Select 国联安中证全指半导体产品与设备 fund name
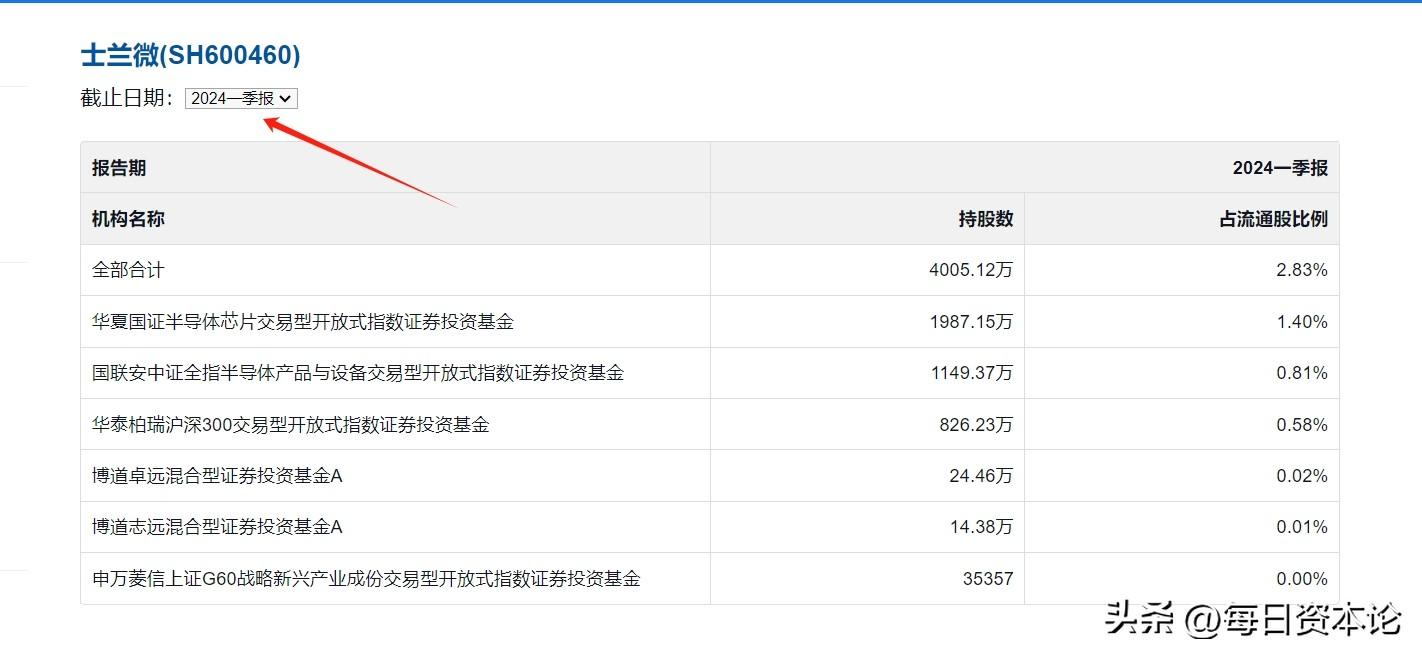 [358, 373]
